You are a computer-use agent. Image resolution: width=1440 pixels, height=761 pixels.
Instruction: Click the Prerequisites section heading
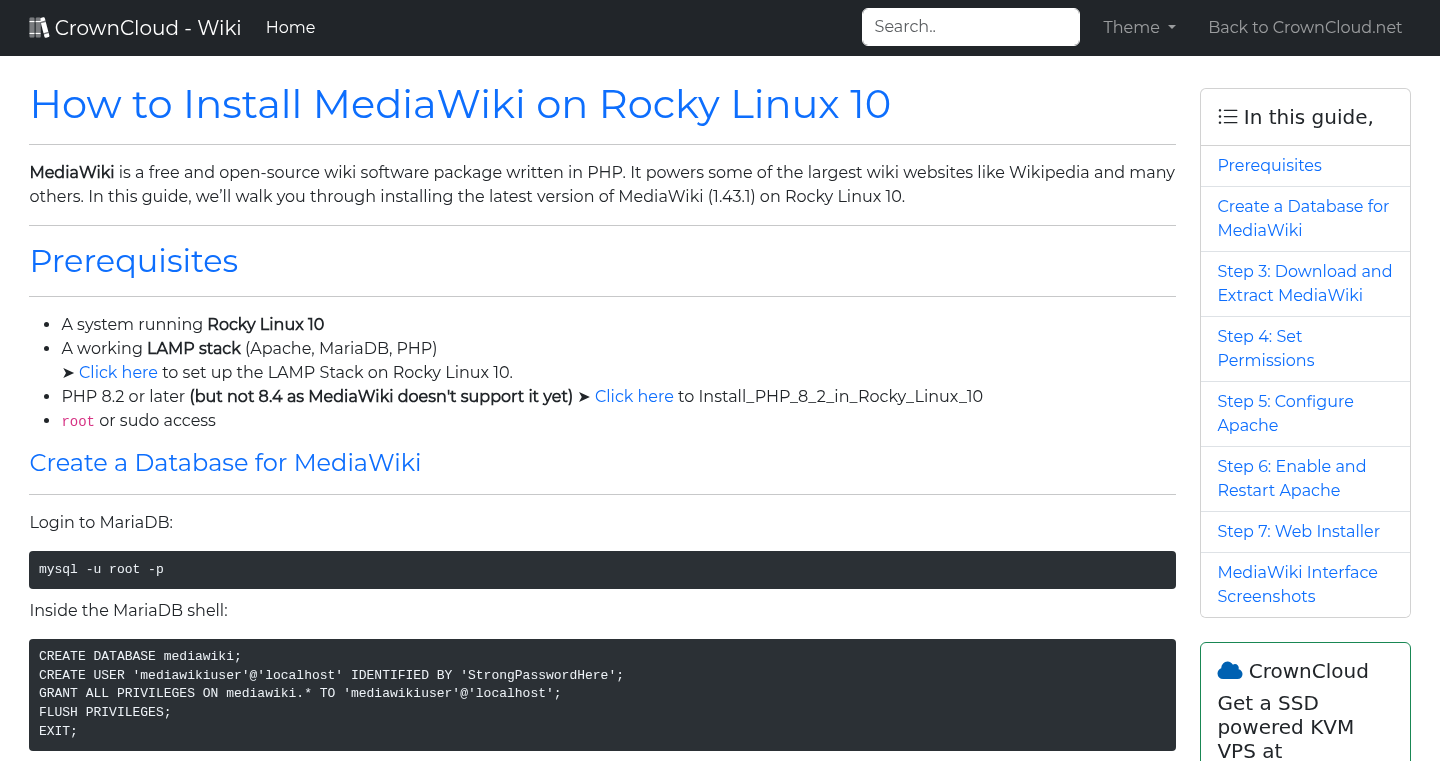coord(134,261)
